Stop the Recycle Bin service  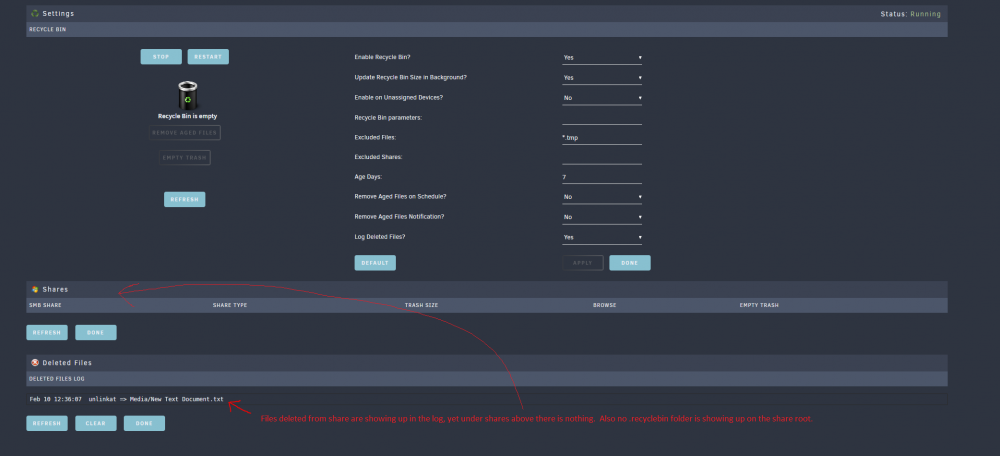pos(161,57)
